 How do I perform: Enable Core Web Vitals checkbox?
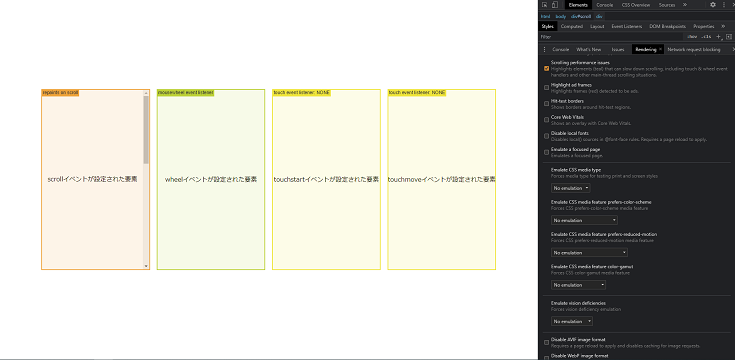tap(547, 120)
